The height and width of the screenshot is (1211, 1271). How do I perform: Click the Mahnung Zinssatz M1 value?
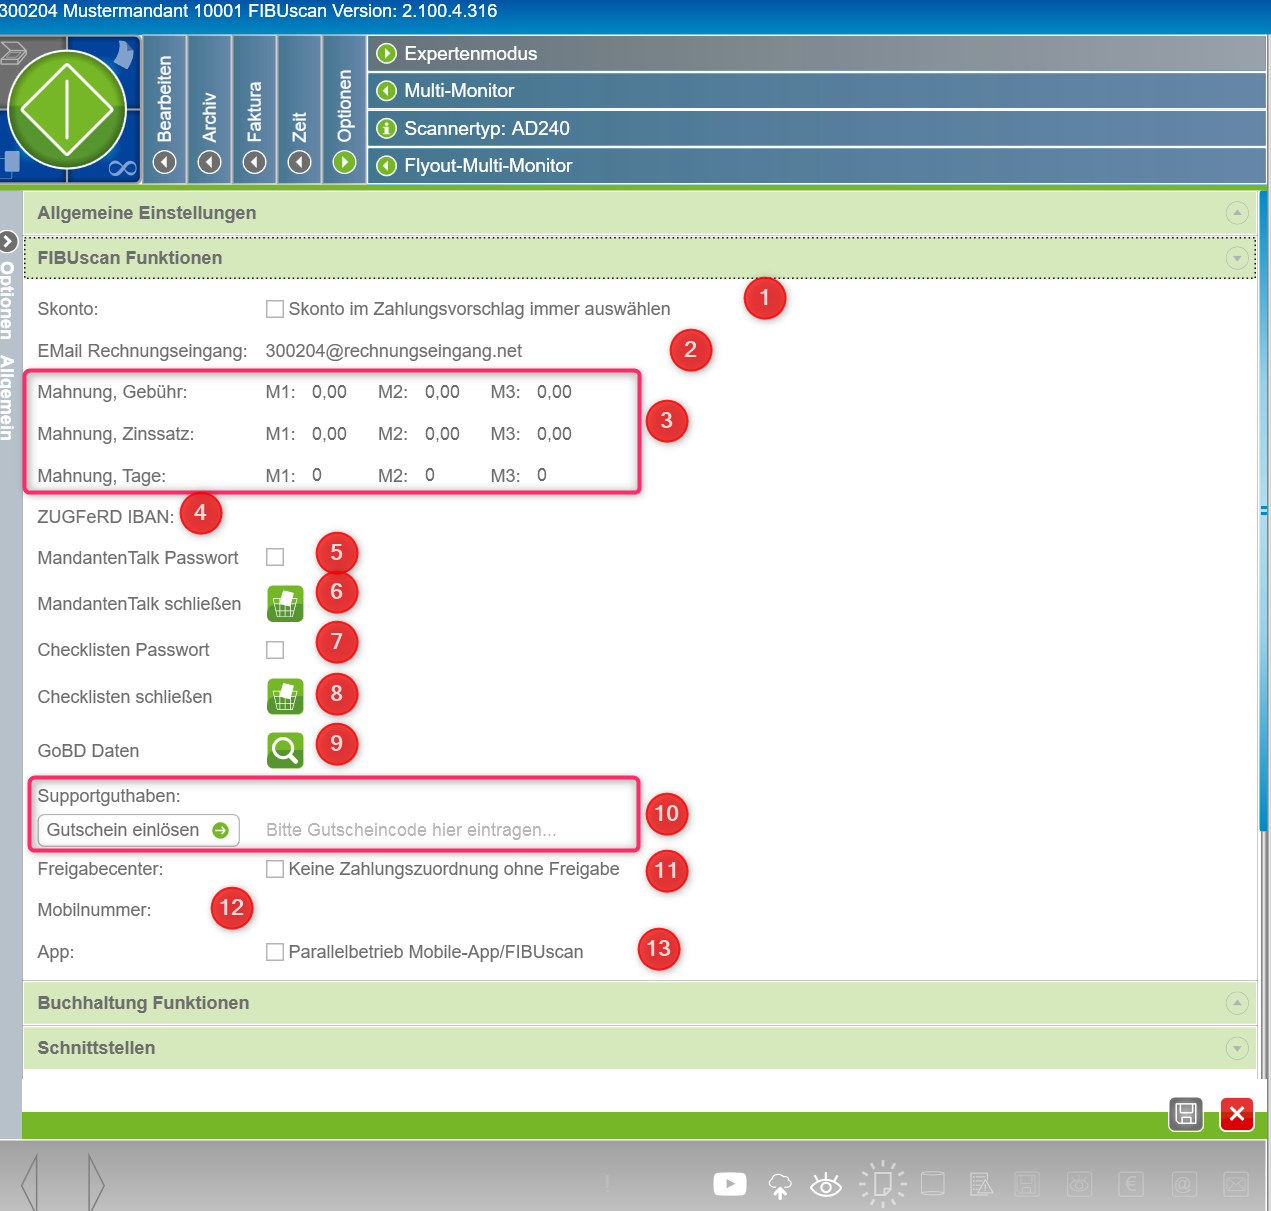329,434
